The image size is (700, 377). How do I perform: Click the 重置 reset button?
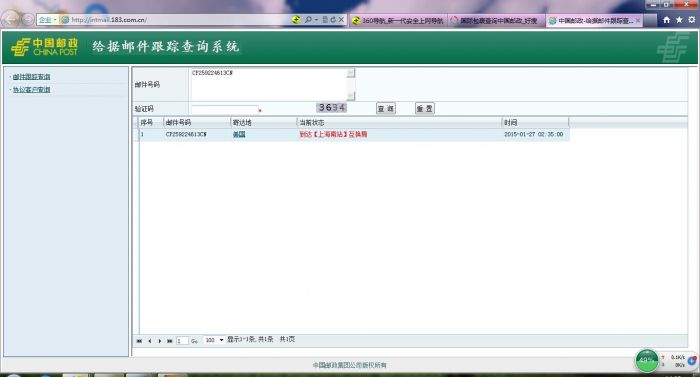[425, 109]
